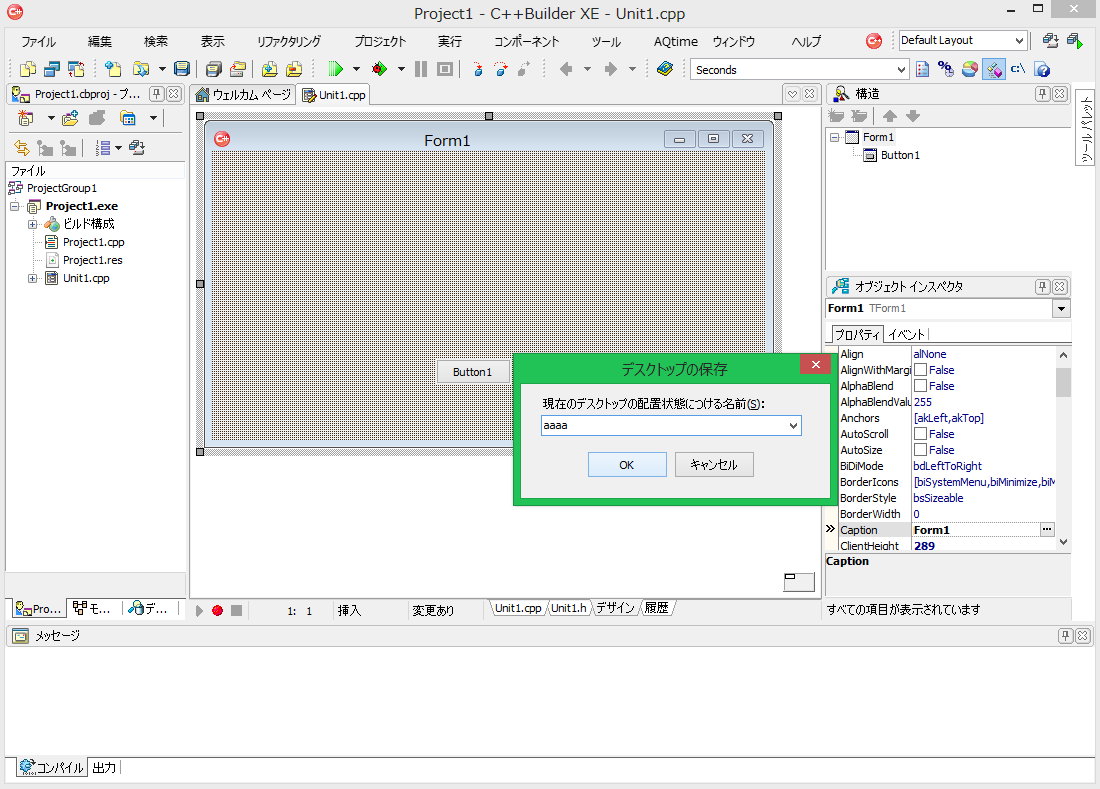Click the pie chart icon in AQtime toolbar
The height and width of the screenshot is (789, 1100).
[969, 69]
